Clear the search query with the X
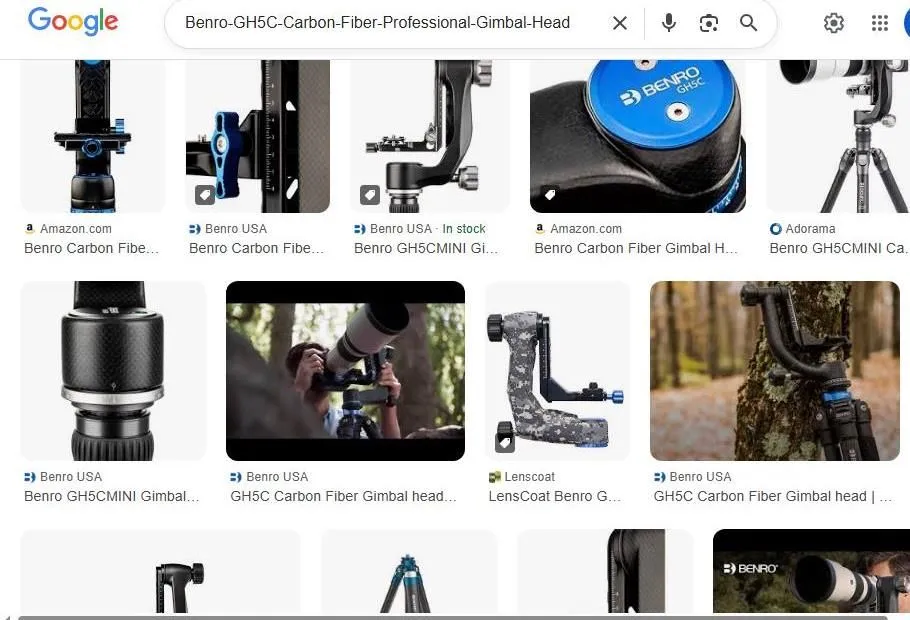Screen dimensions: 910x620 620,23
